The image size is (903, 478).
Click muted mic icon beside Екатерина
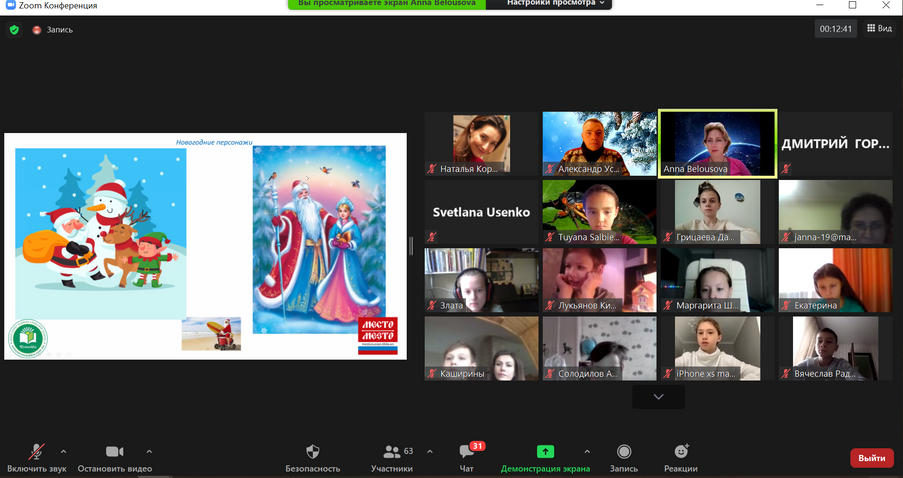(786, 305)
